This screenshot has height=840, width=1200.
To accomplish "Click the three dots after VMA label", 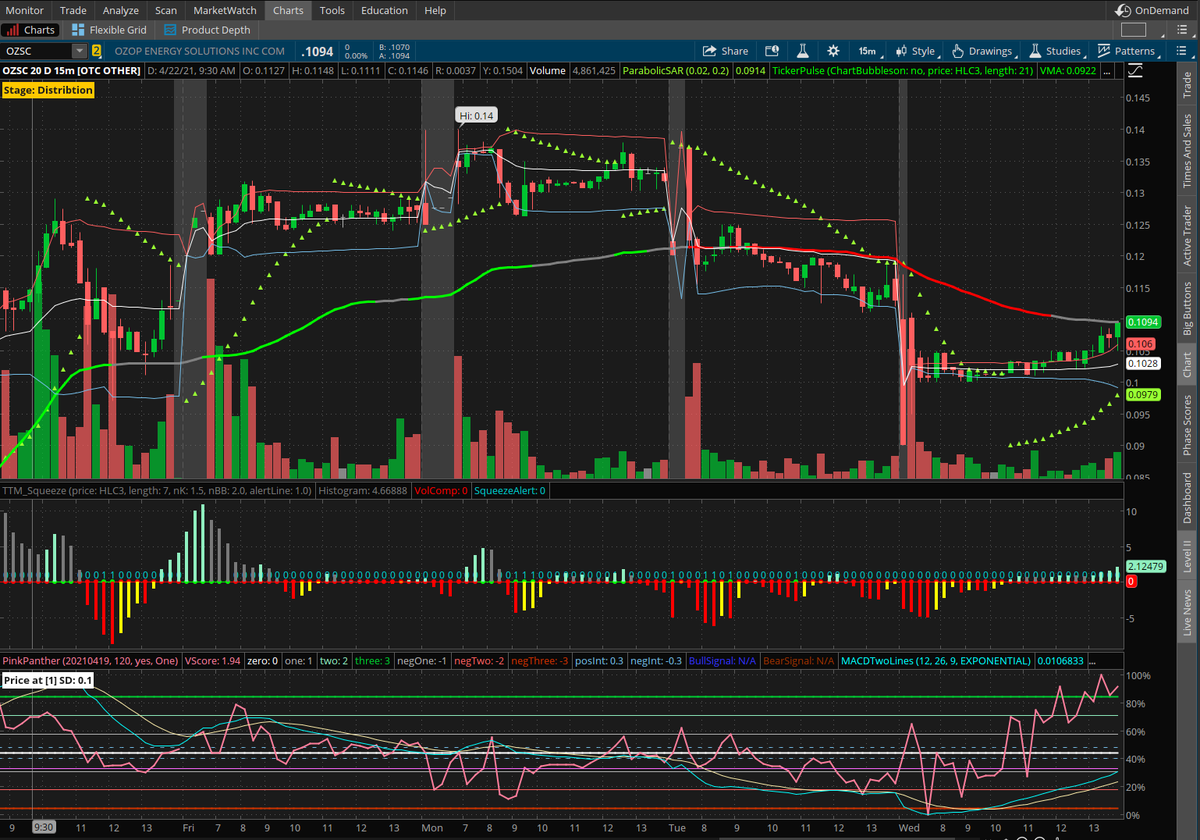I will click(1106, 72).
